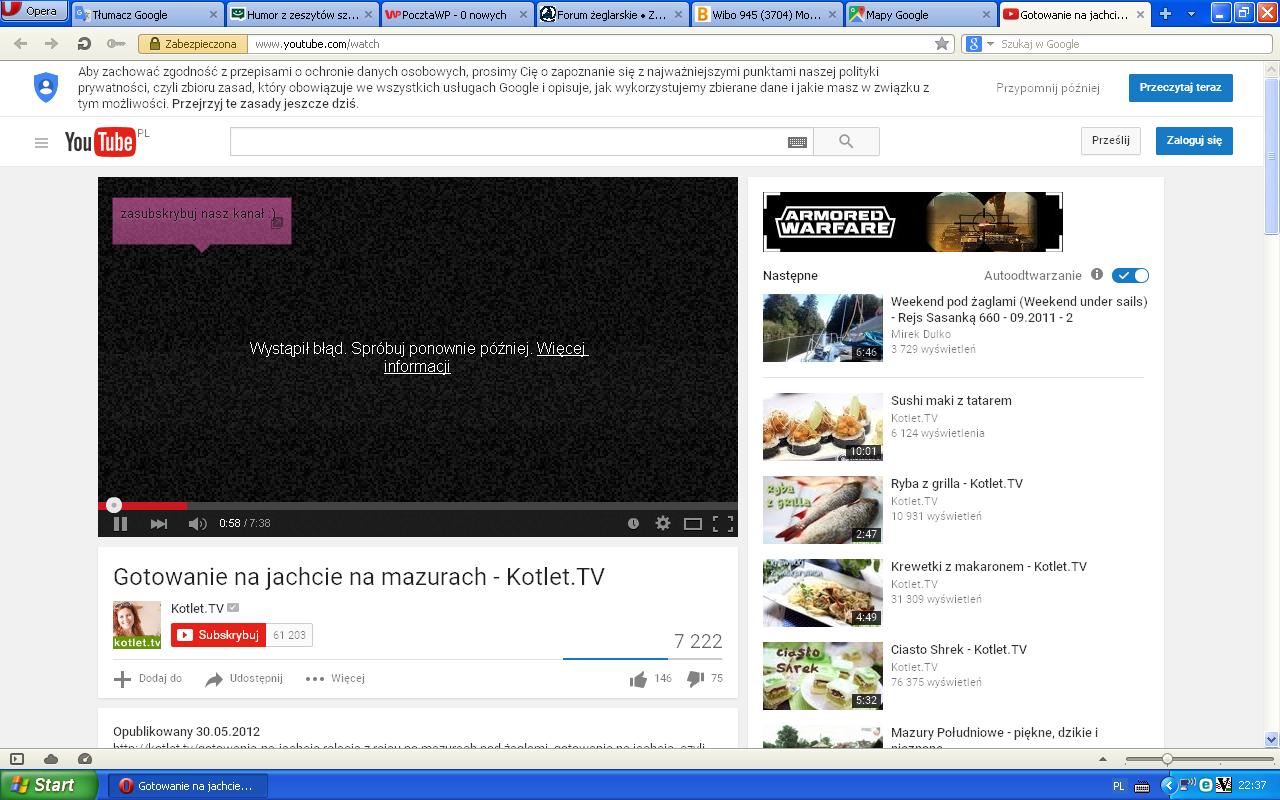Click Przypomnij później in the privacy notice
This screenshot has width=1280, height=800.
coord(1048,88)
